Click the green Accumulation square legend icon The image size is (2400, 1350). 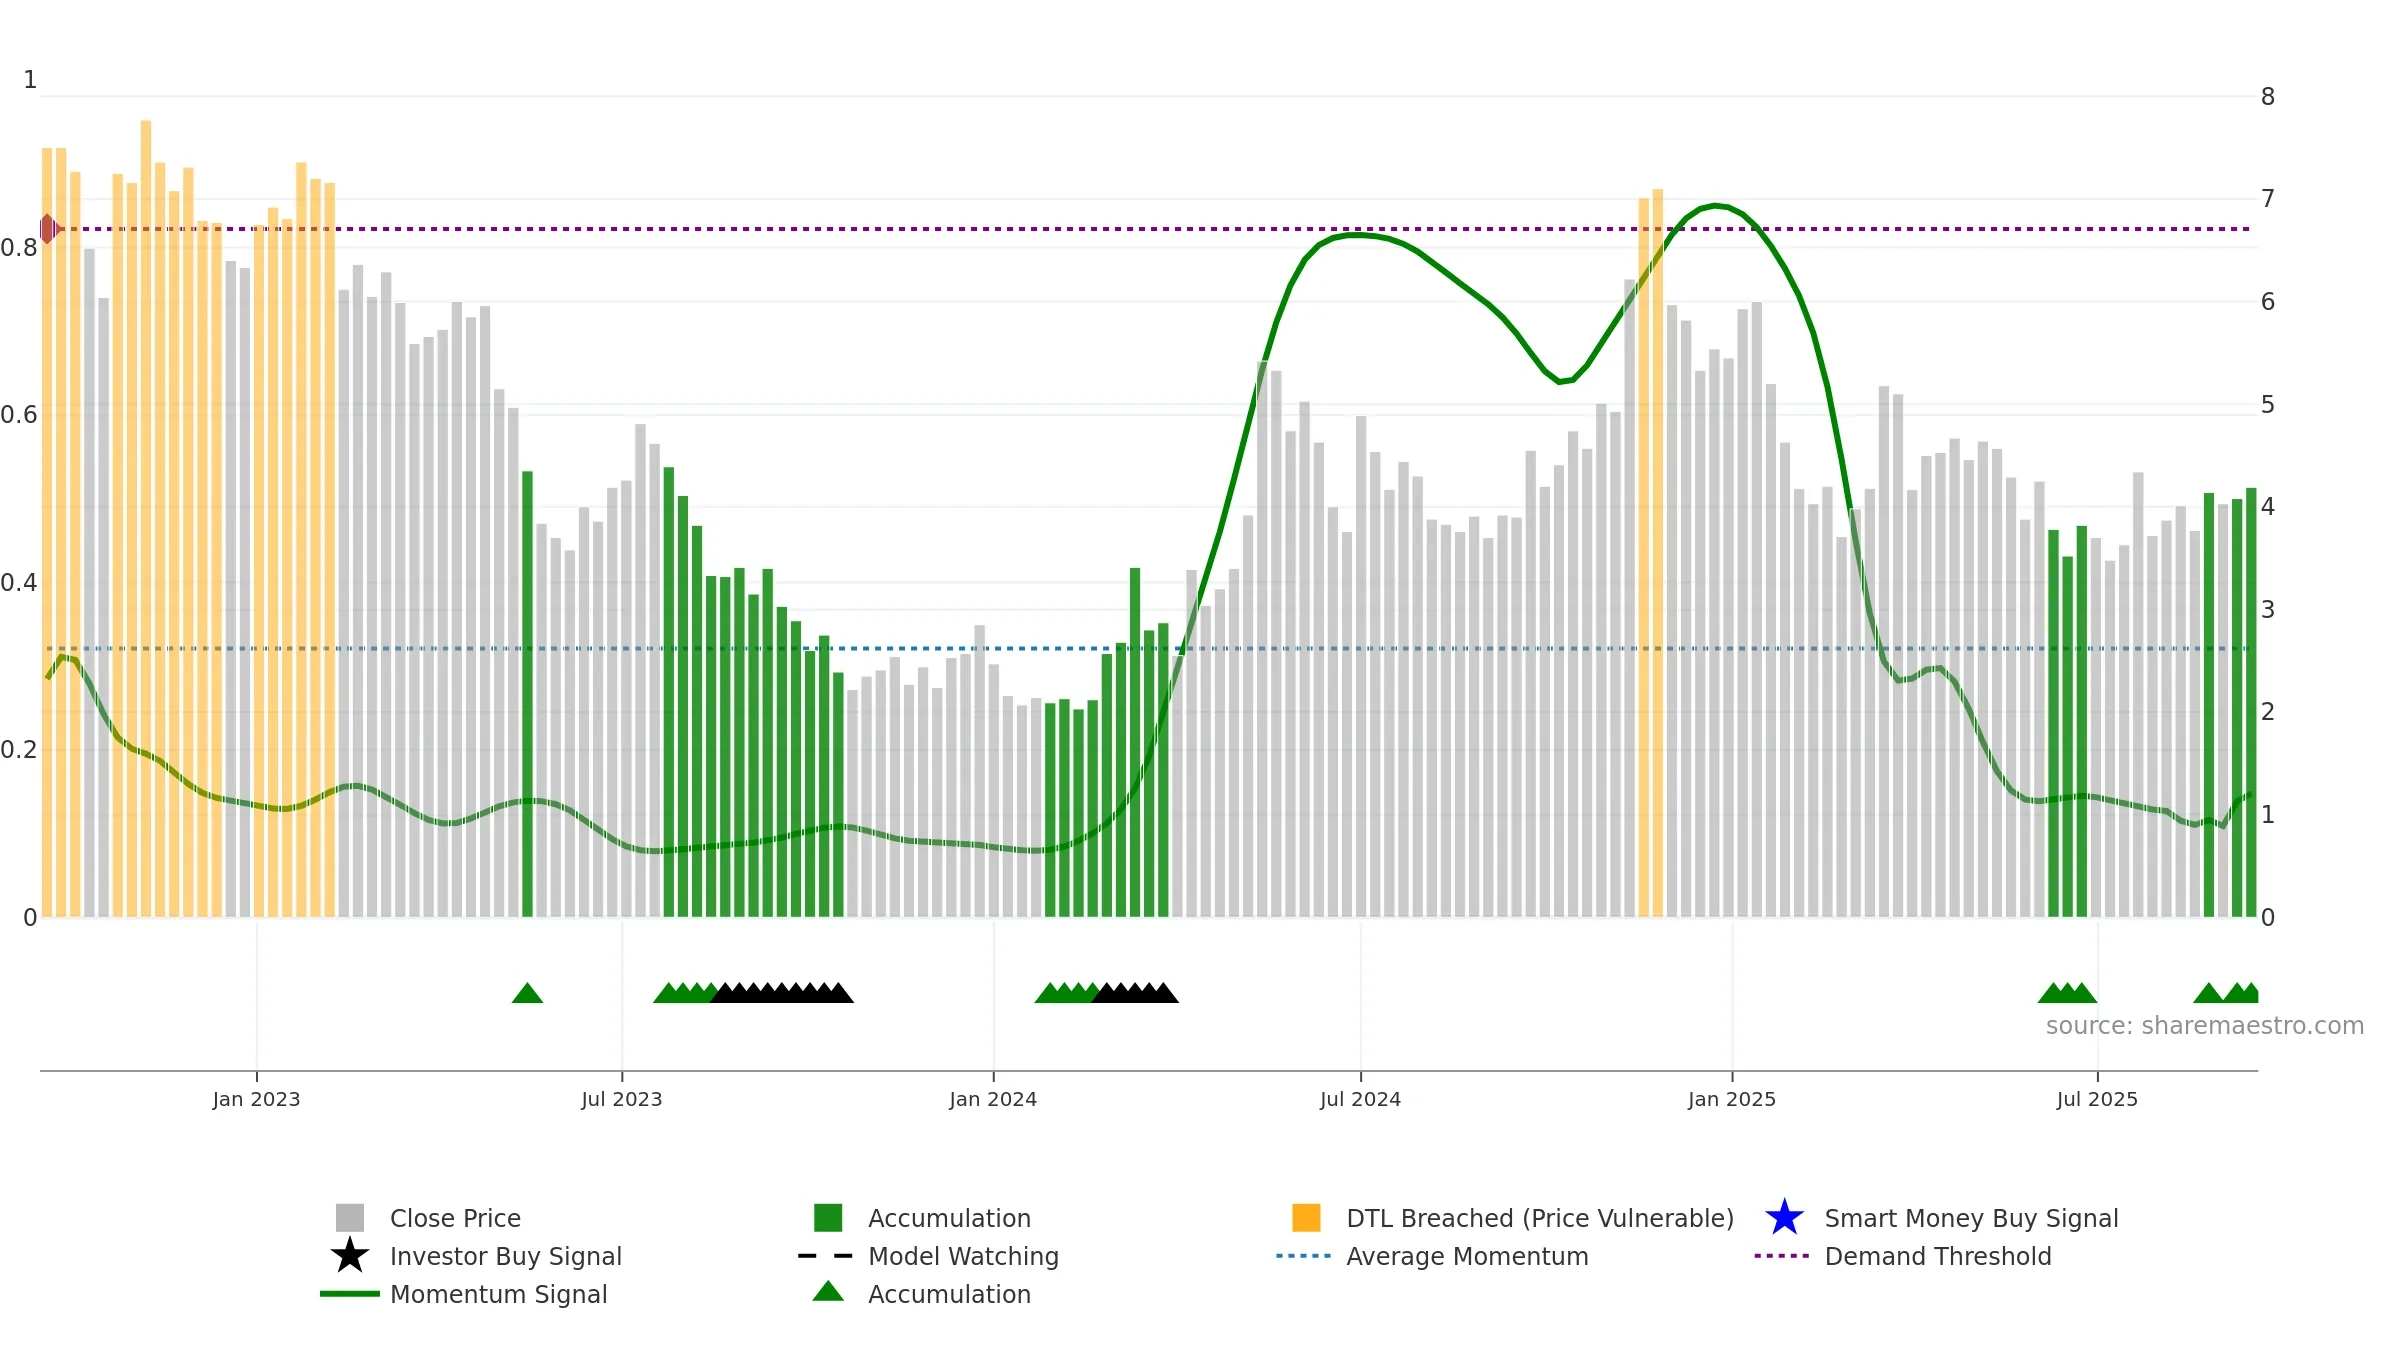pyautogui.click(x=828, y=1217)
